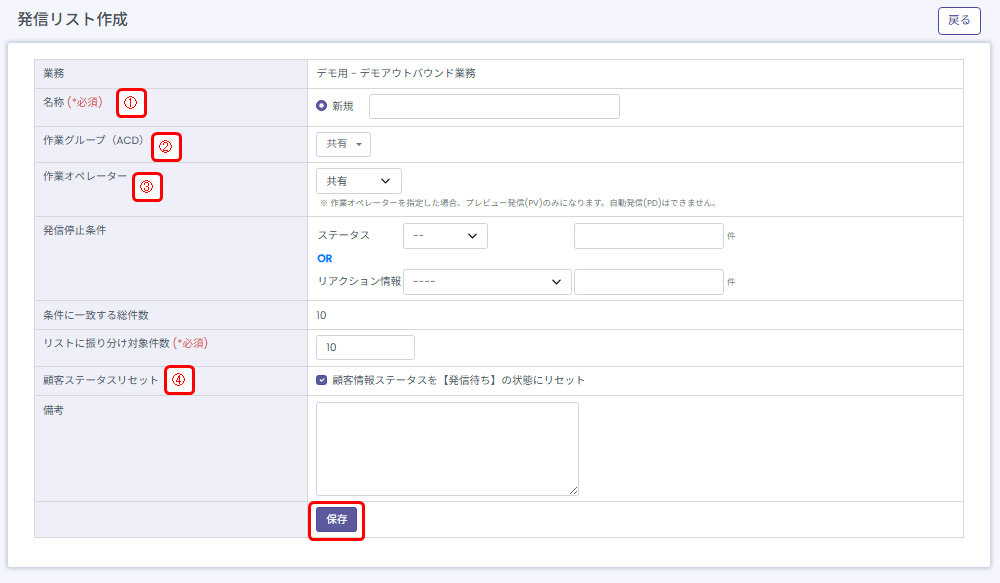Viewport: 1000px width, 583px height.
Task: Focus the 名称 text input field
Action: point(494,106)
